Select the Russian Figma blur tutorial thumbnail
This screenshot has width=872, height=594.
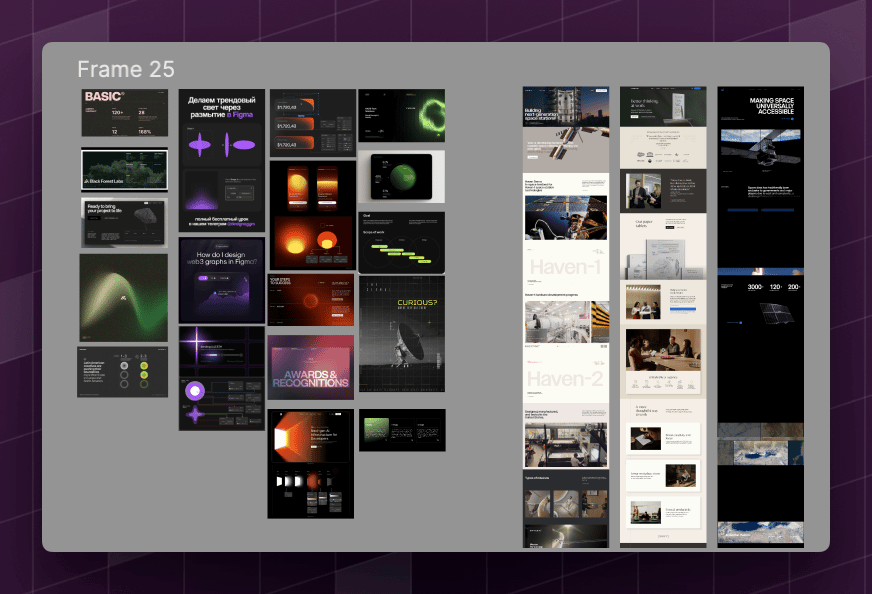coord(222,160)
